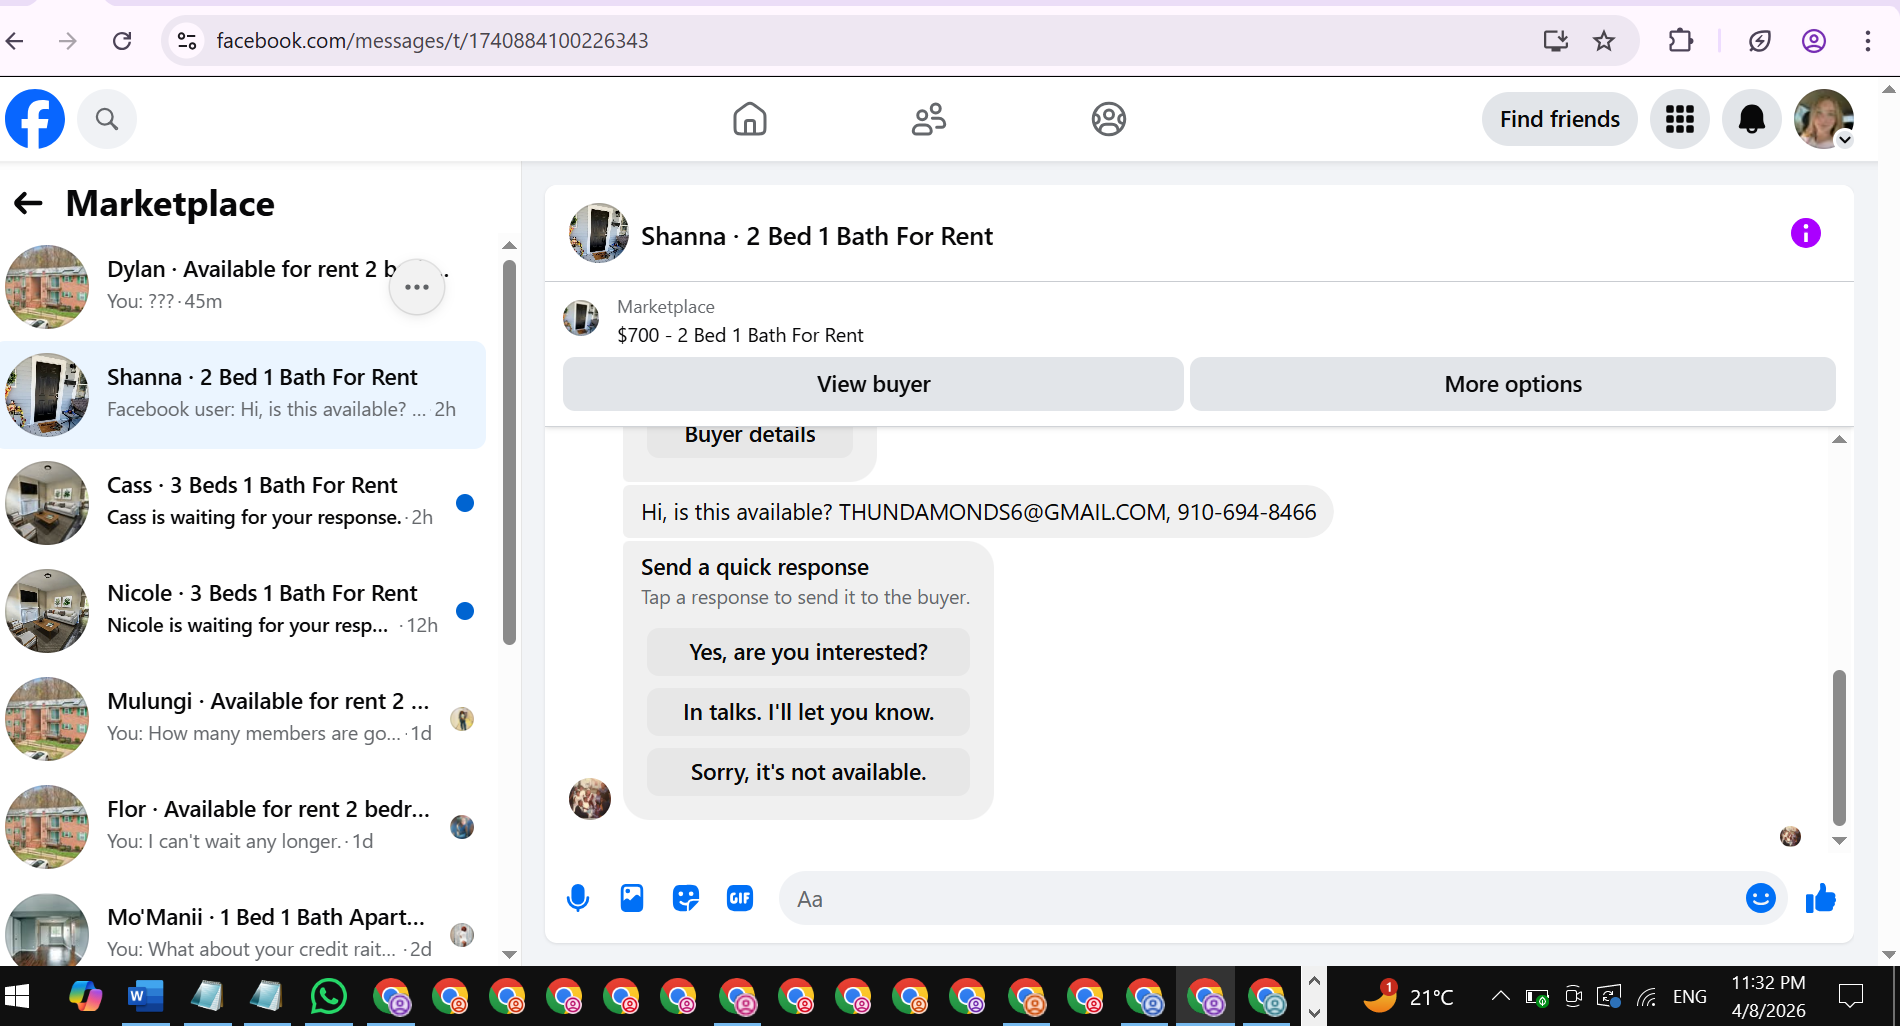The width and height of the screenshot is (1900, 1026).
Task: Click the Facebook logo icon
Action: coord(35,119)
